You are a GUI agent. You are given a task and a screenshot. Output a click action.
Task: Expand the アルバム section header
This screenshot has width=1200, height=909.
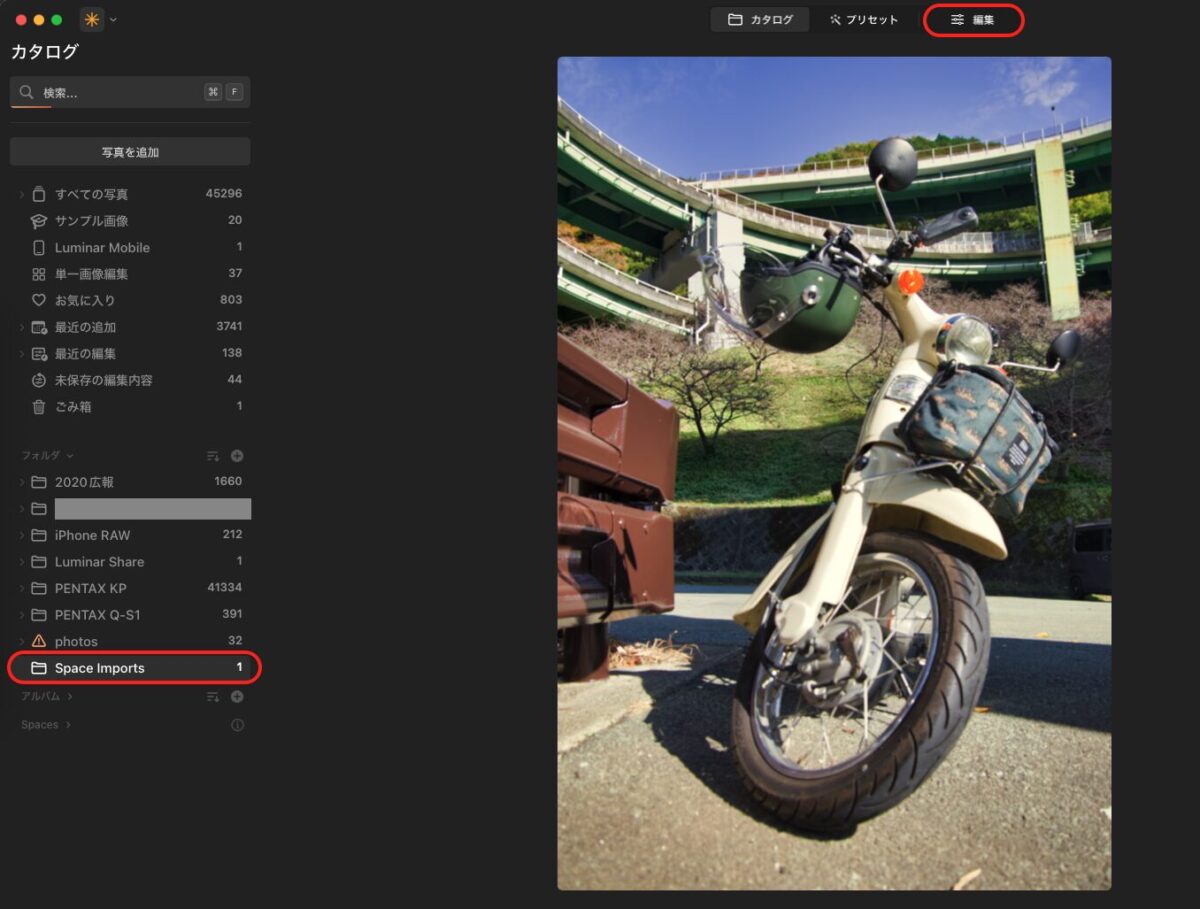(47, 697)
